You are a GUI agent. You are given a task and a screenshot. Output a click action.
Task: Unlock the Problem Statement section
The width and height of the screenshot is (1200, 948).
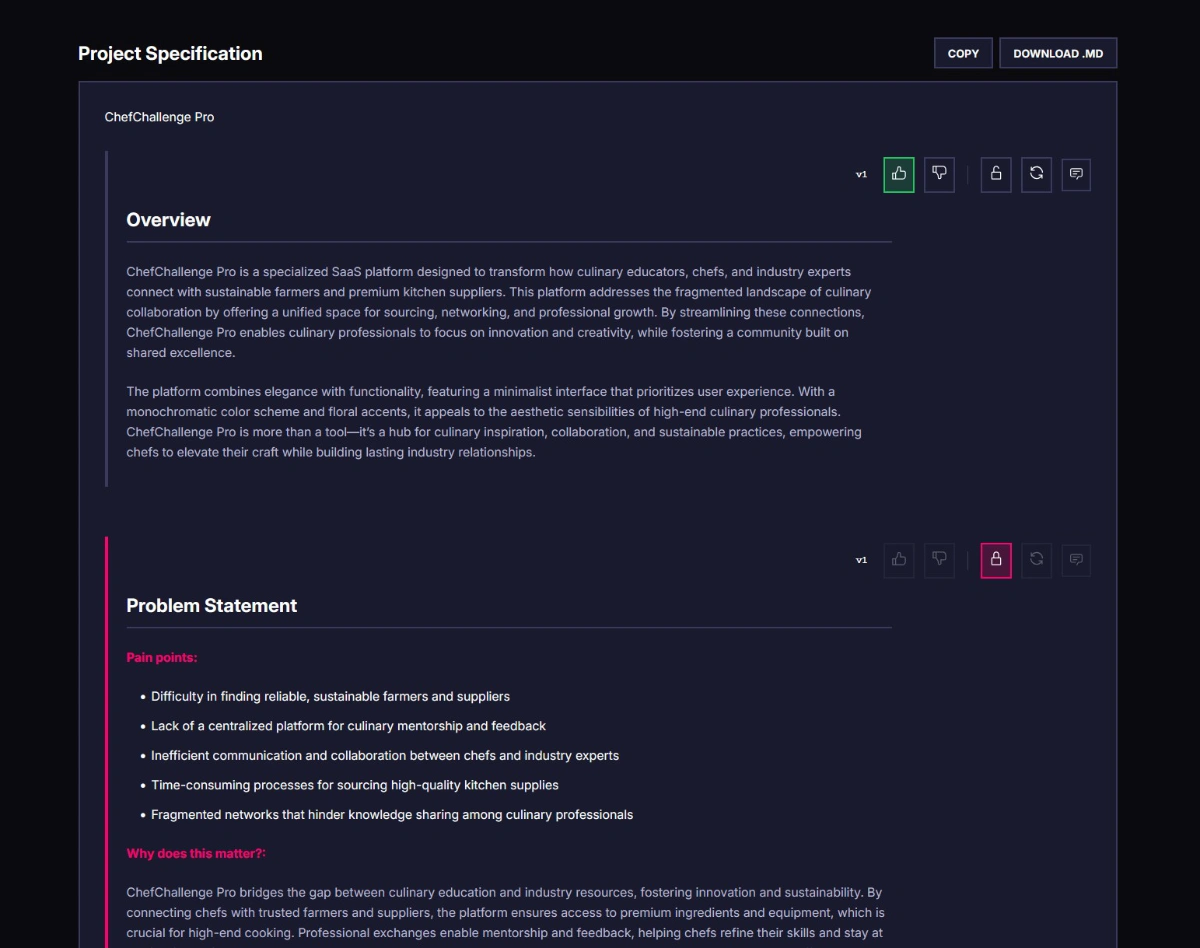[996, 560]
